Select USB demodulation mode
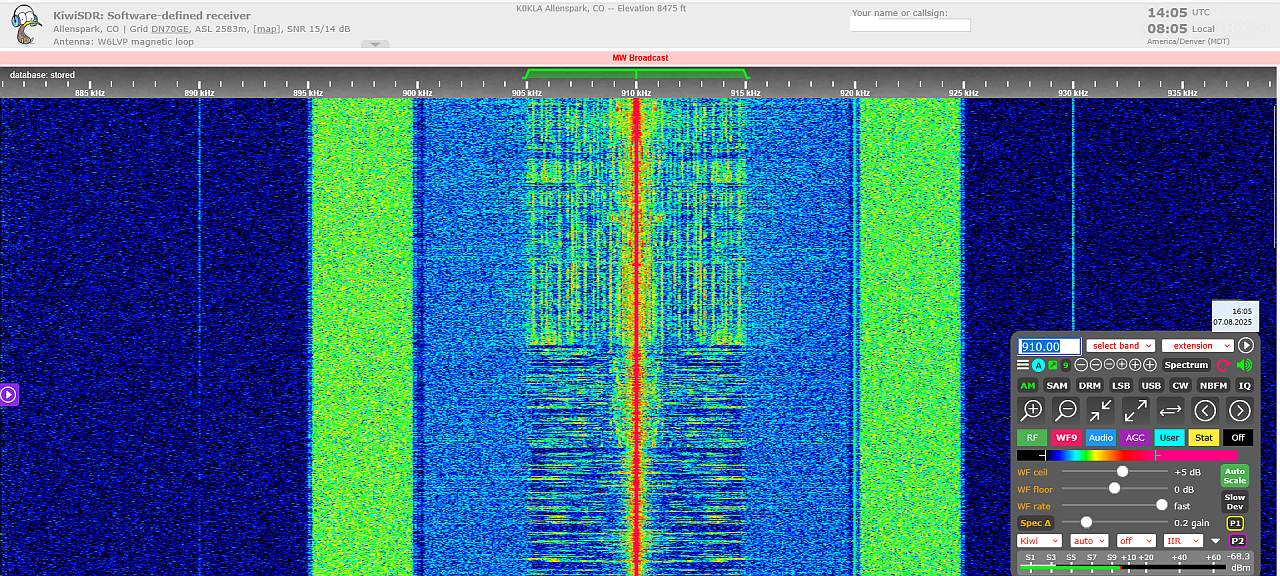 pyautogui.click(x=1151, y=385)
